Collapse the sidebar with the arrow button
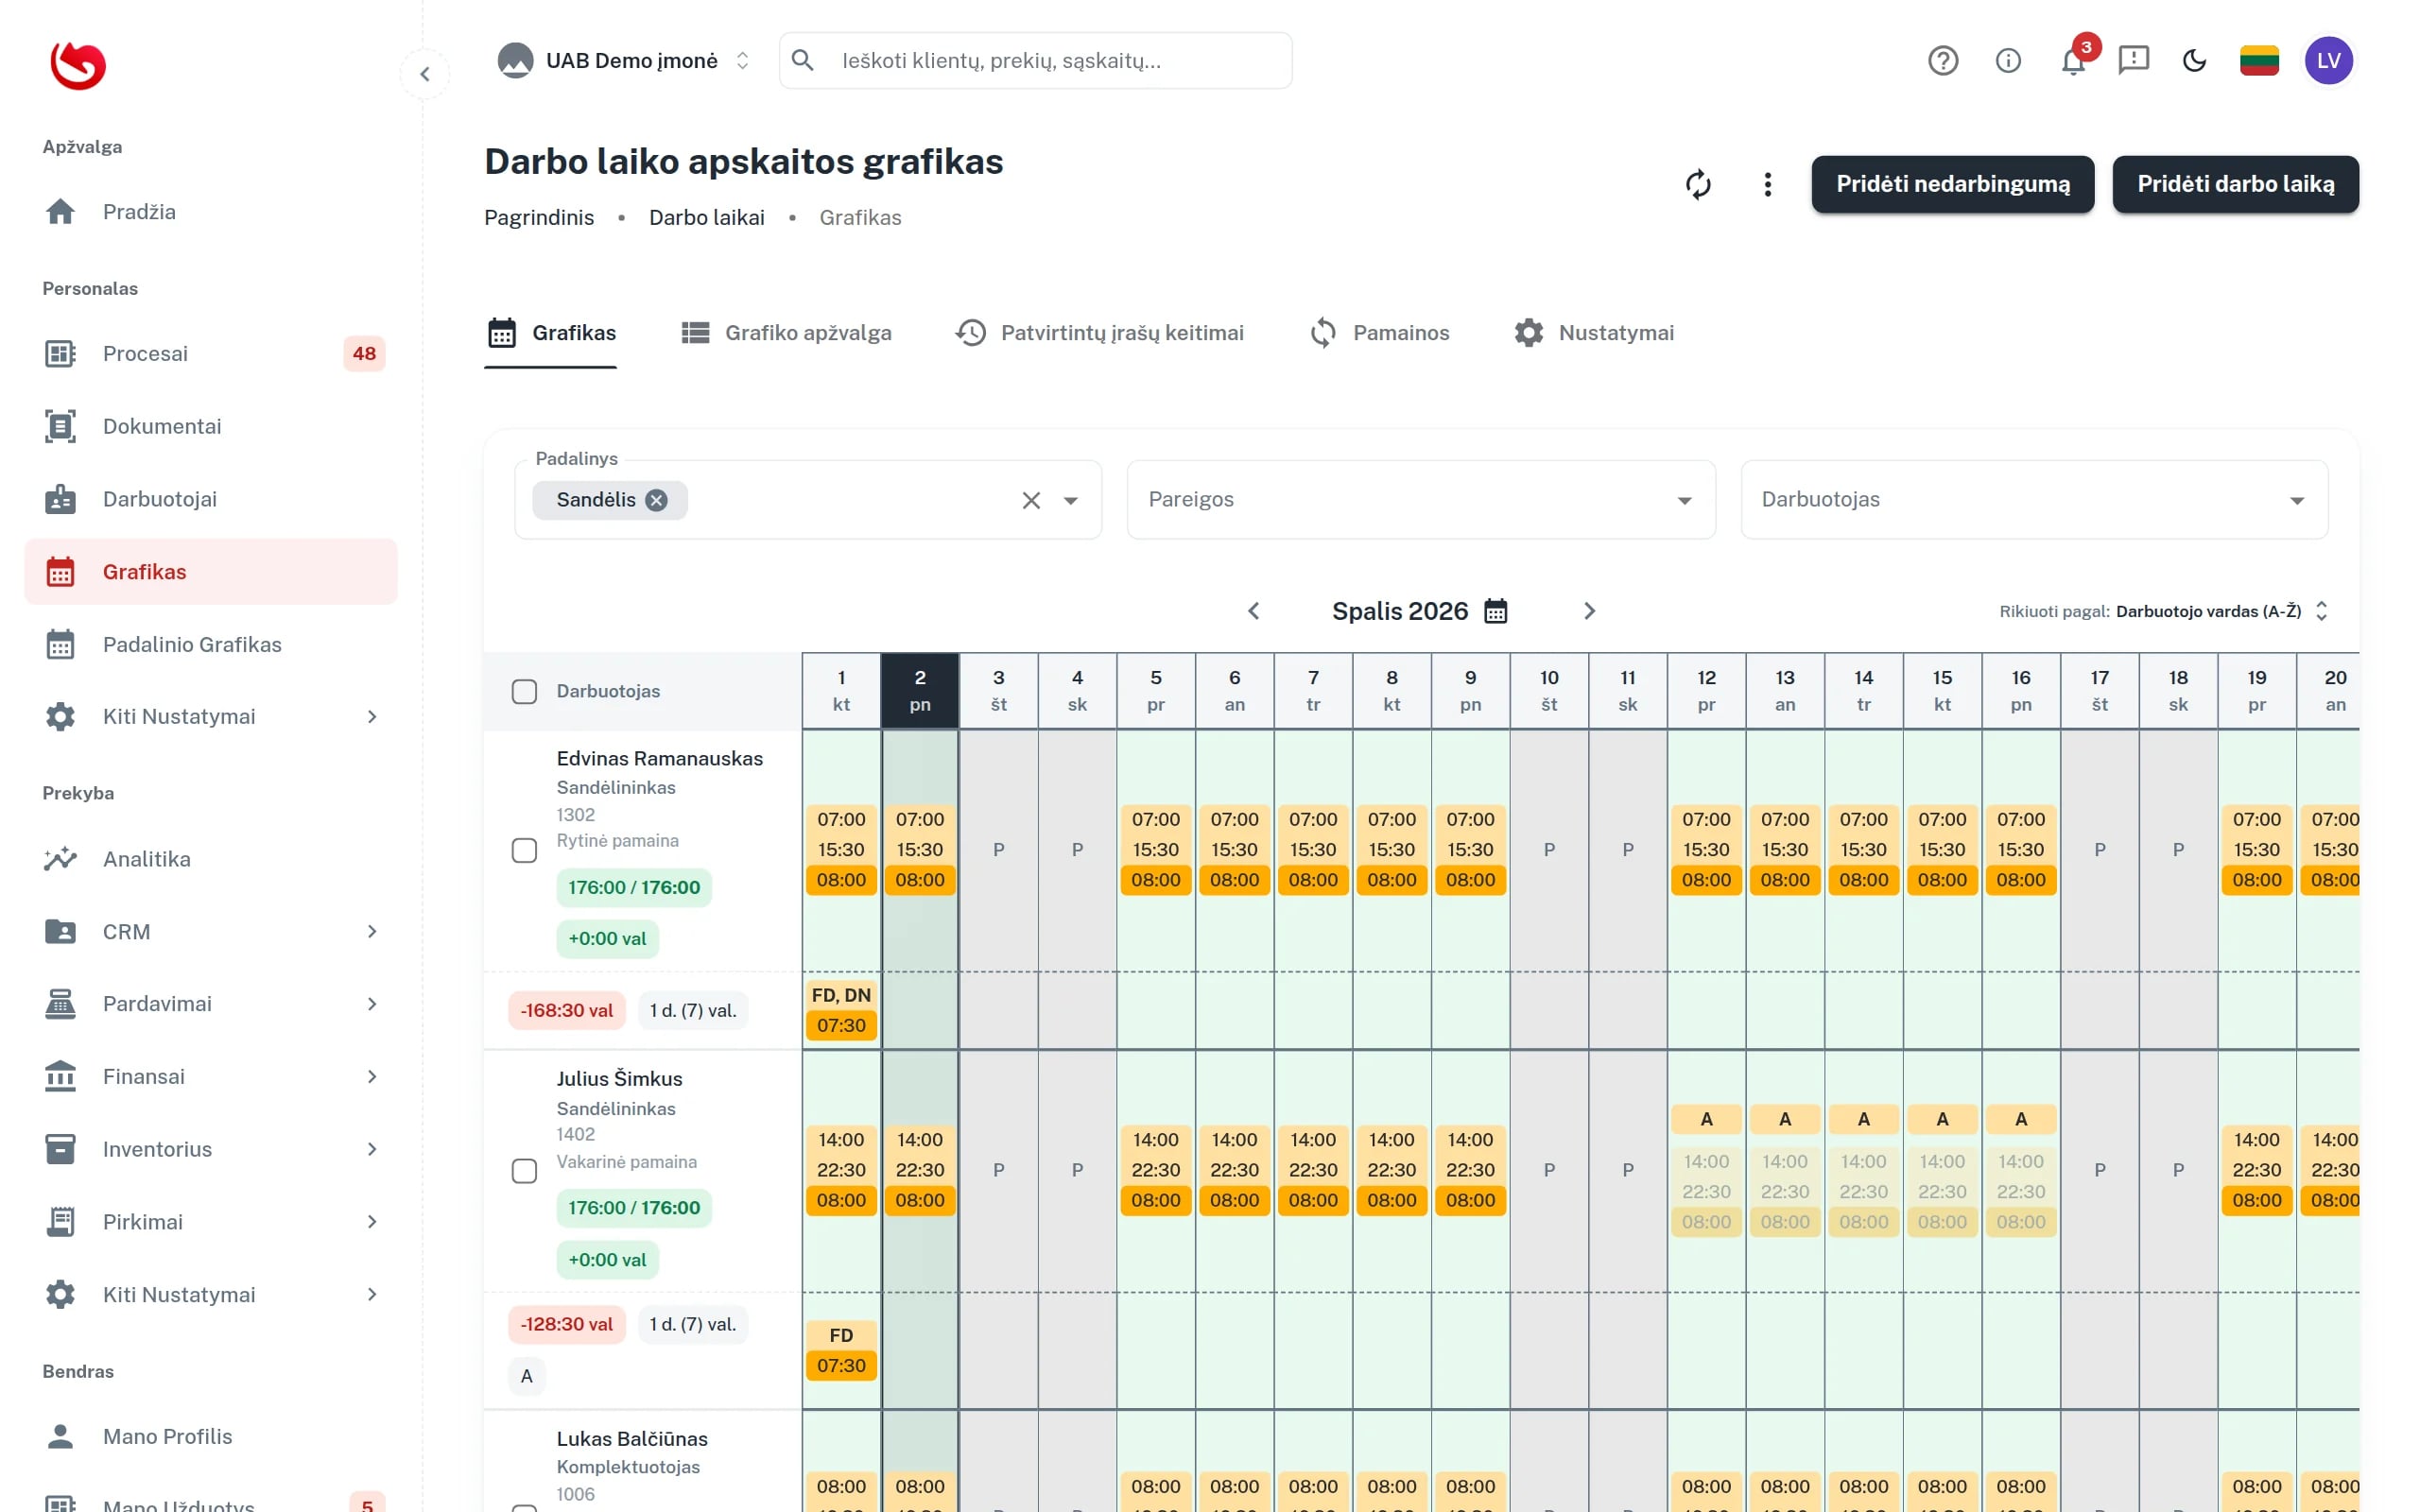 [425, 74]
